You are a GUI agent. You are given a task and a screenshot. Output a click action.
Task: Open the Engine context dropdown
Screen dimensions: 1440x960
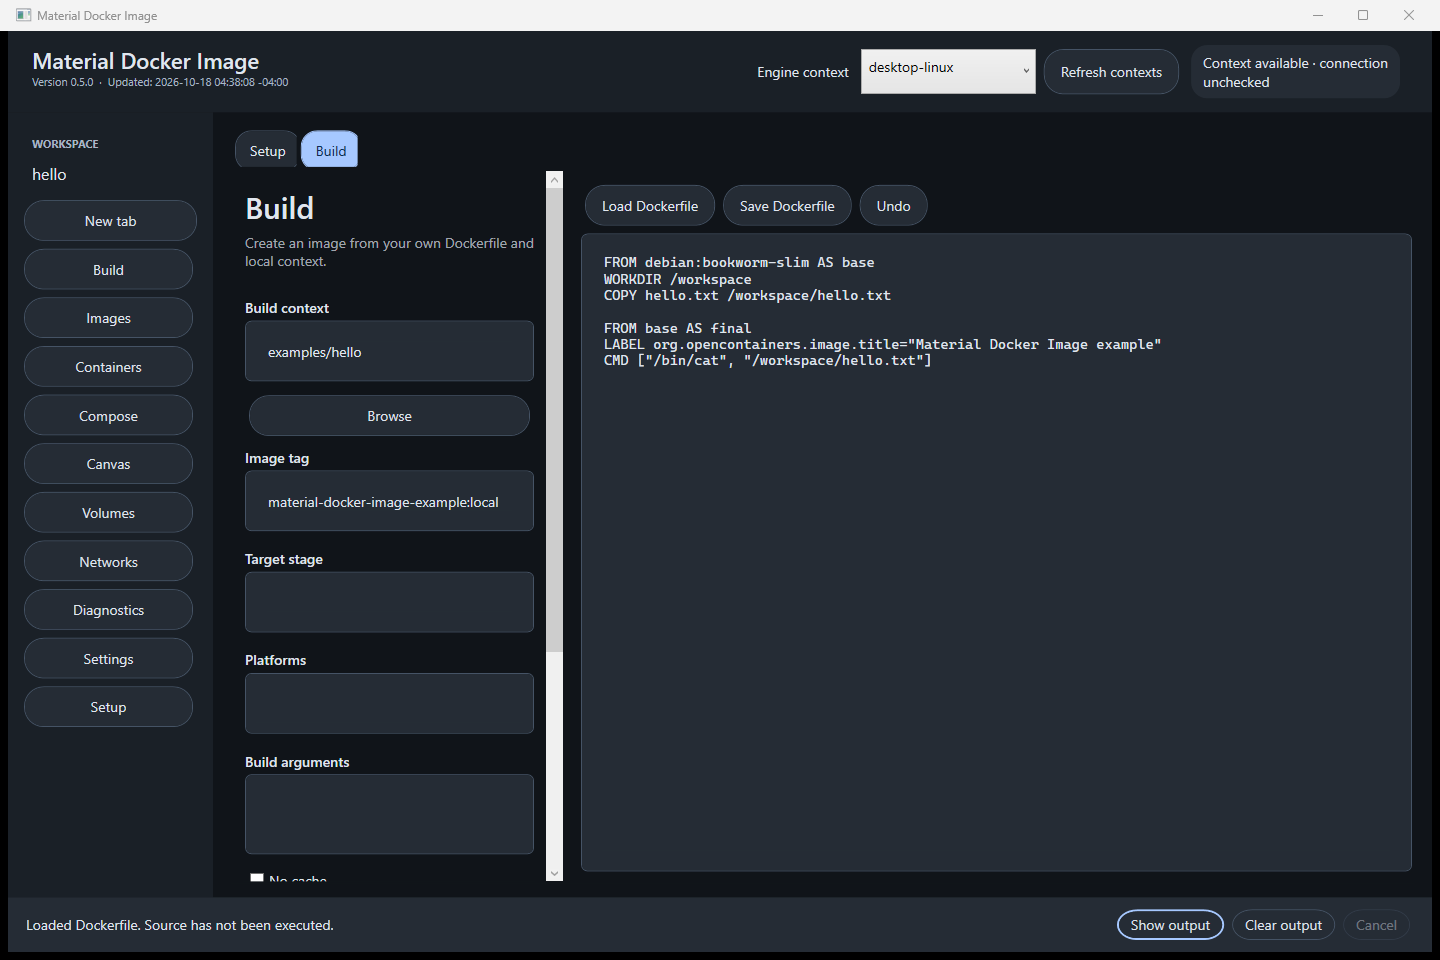[948, 71]
